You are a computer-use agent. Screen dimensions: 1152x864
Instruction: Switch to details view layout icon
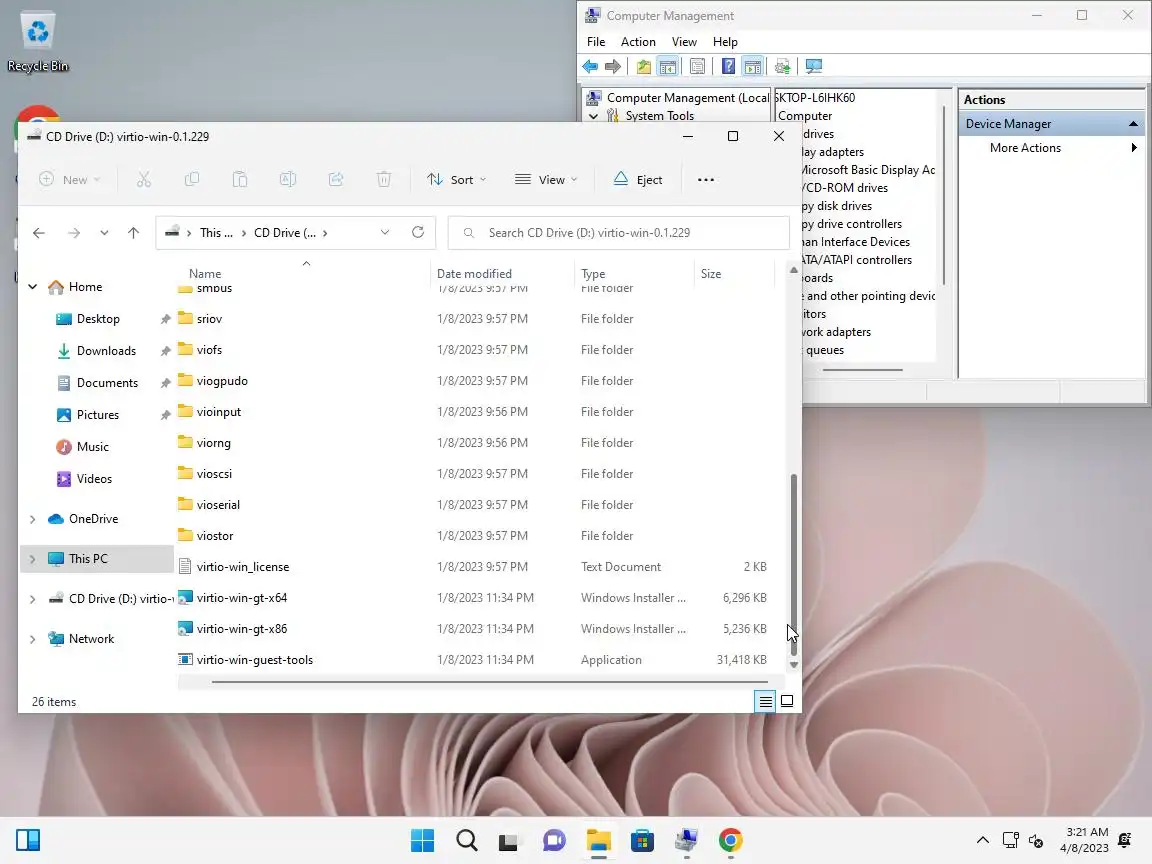pos(765,702)
